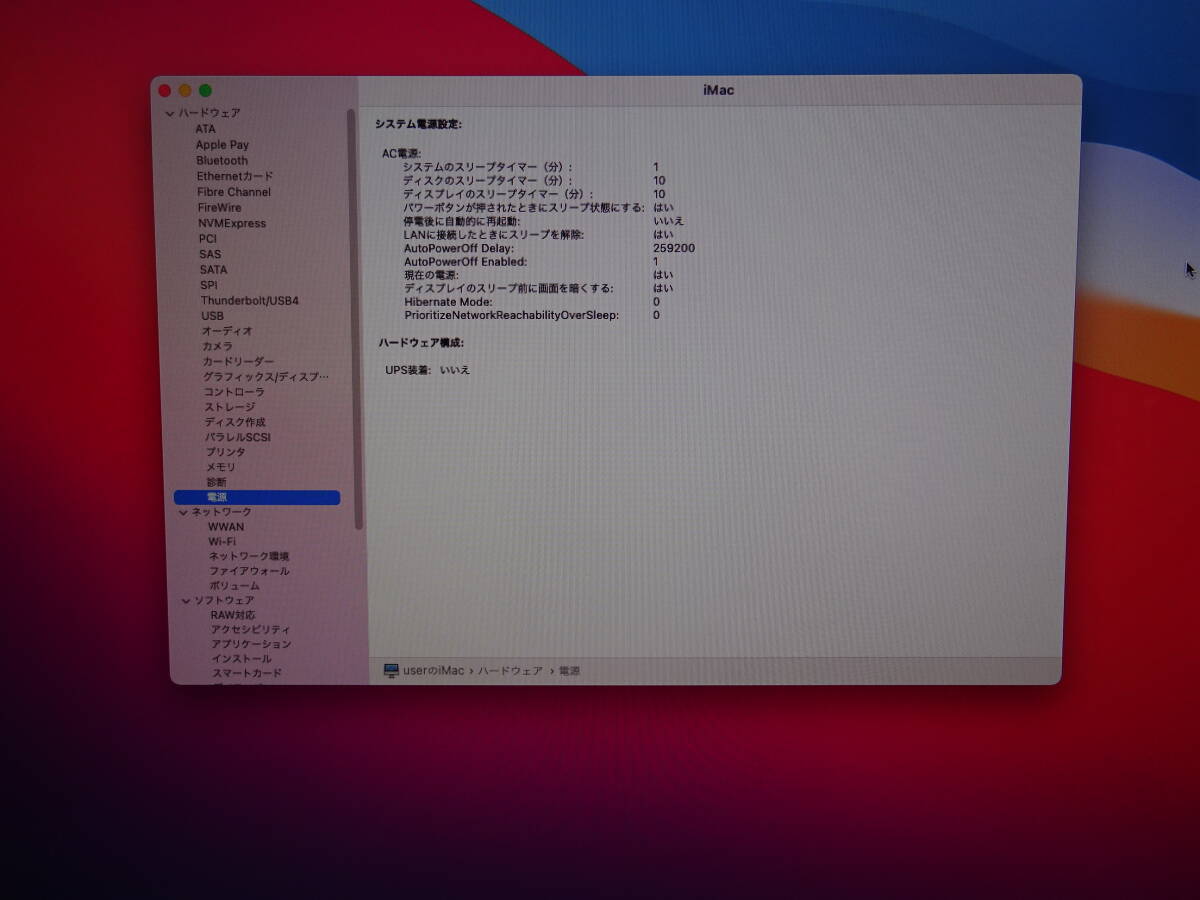The image size is (1200, 900).
Task: Click ハードウェア in the path bar
Action: pos(510,671)
